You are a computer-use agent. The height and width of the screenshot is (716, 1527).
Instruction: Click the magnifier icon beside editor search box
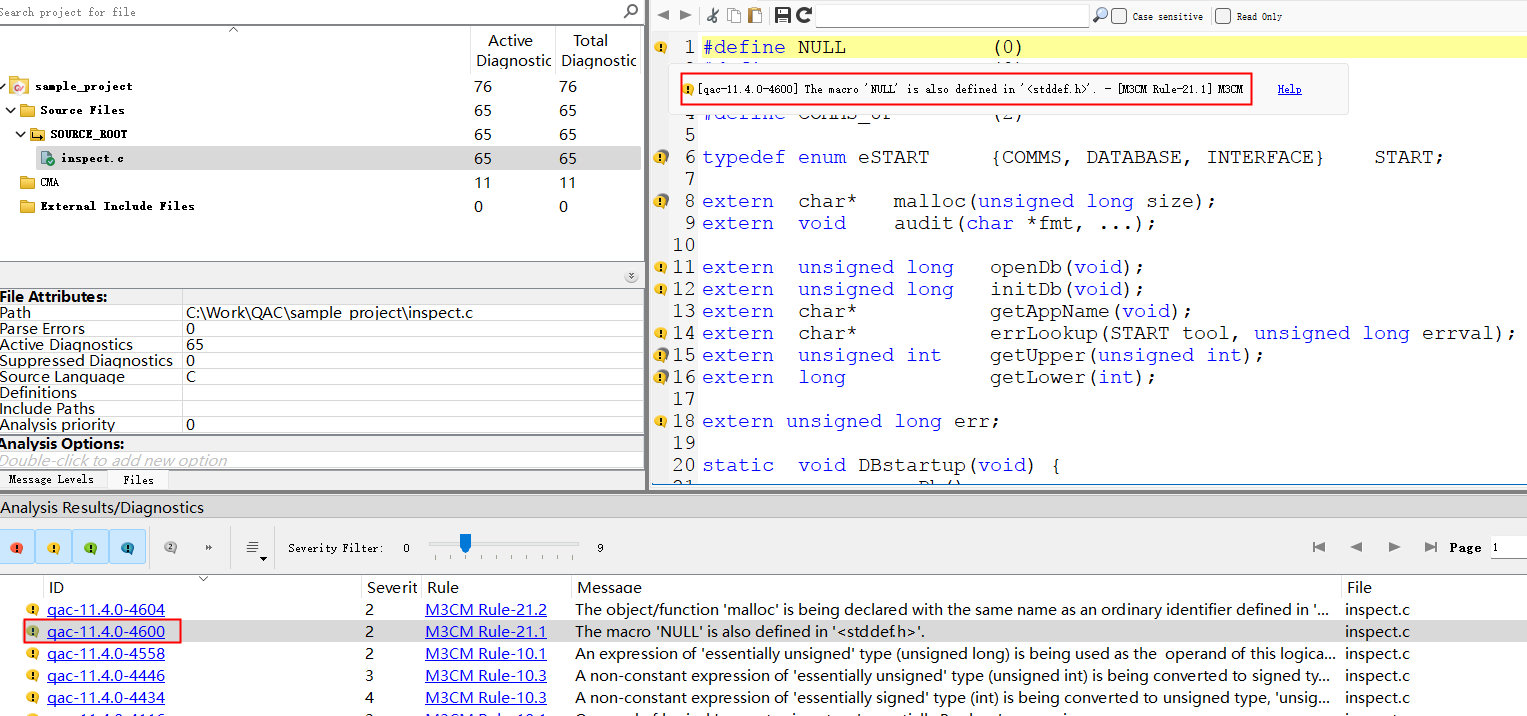[1100, 15]
